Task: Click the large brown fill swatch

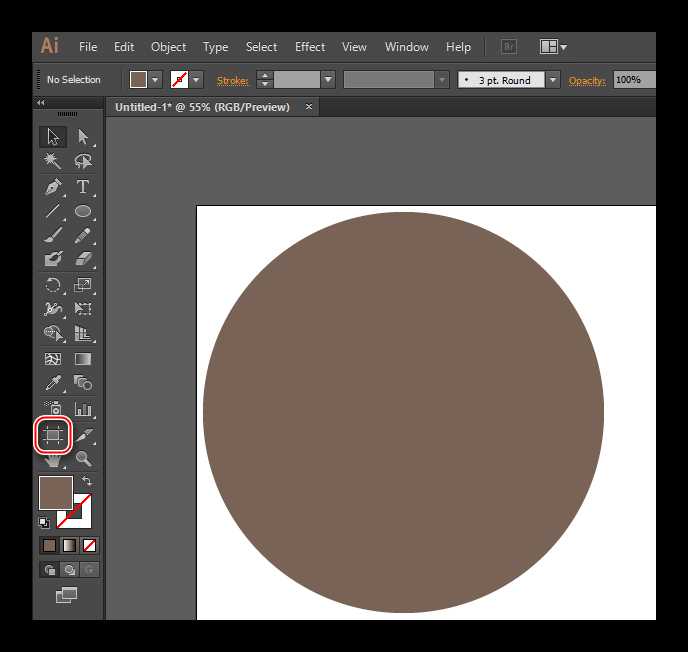Action: (56, 493)
